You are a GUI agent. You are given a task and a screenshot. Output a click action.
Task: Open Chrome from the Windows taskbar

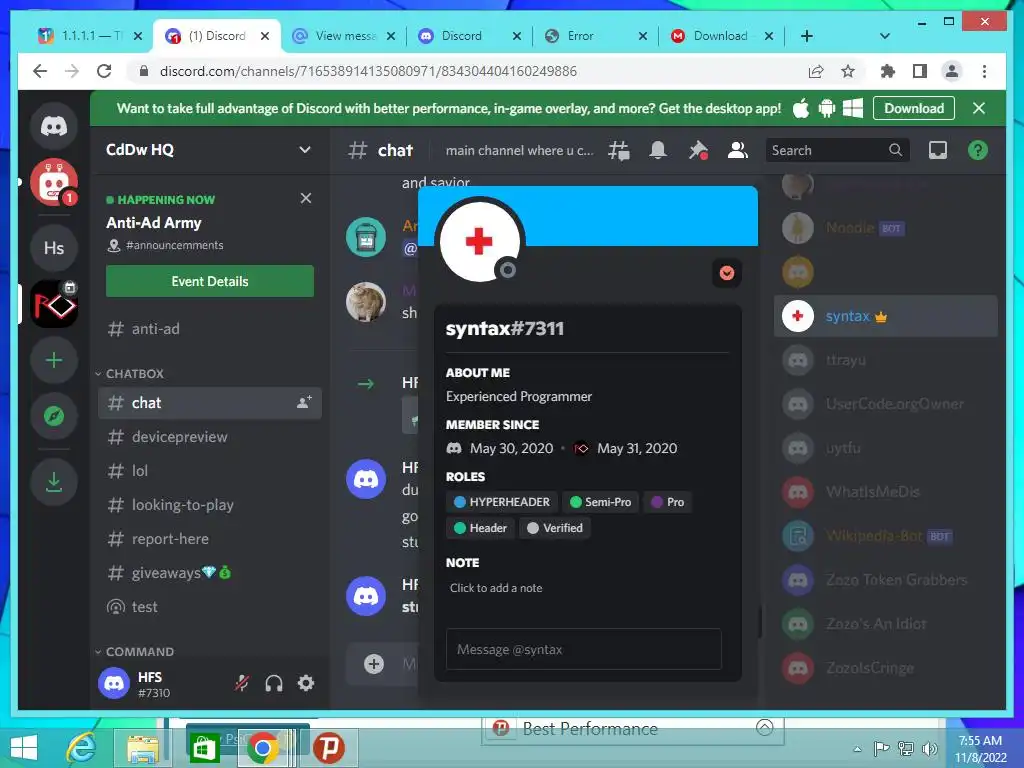pyautogui.click(x=263, y=748)
